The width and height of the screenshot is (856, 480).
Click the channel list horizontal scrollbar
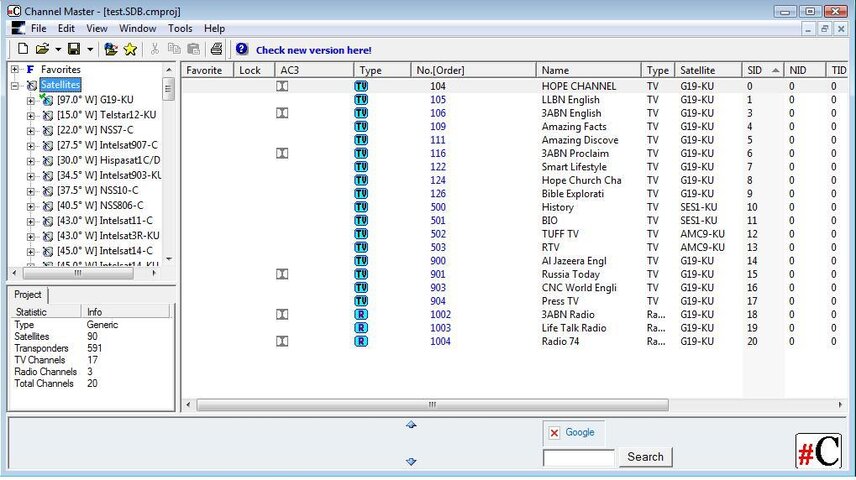(432, 405)
